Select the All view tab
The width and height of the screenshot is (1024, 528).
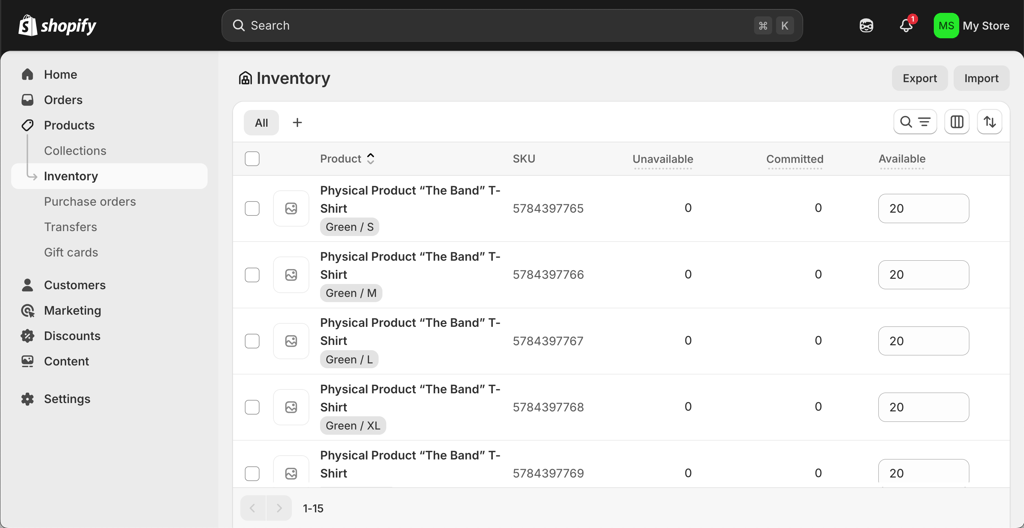261,122
